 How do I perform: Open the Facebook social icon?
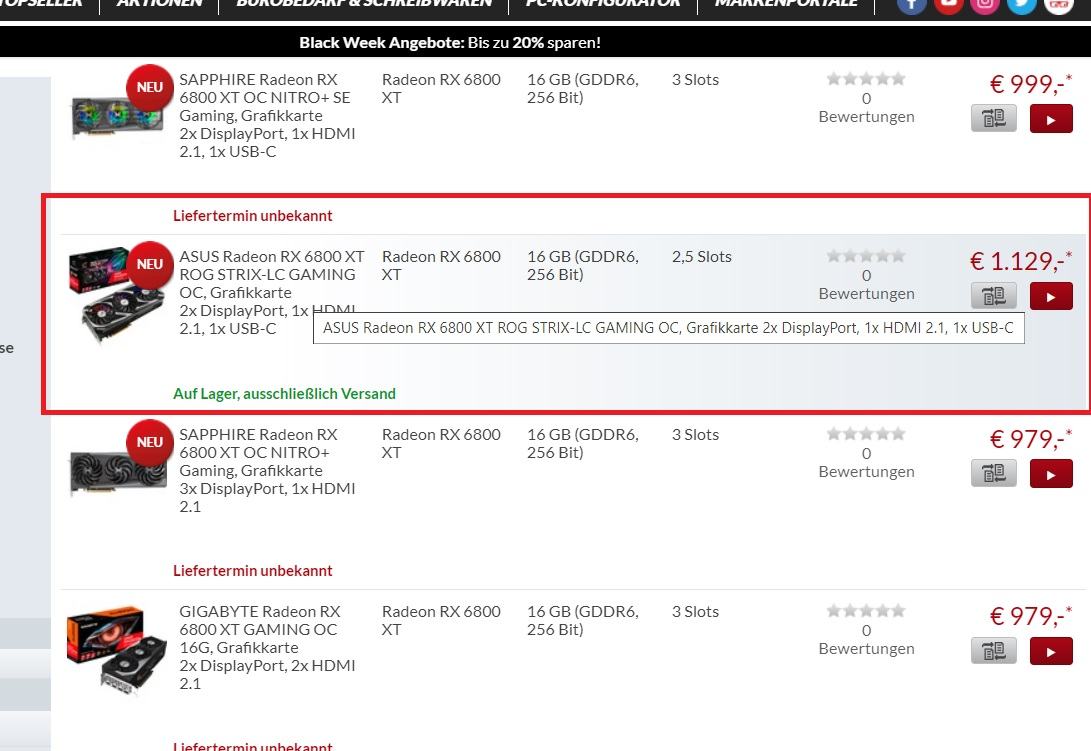911,5
